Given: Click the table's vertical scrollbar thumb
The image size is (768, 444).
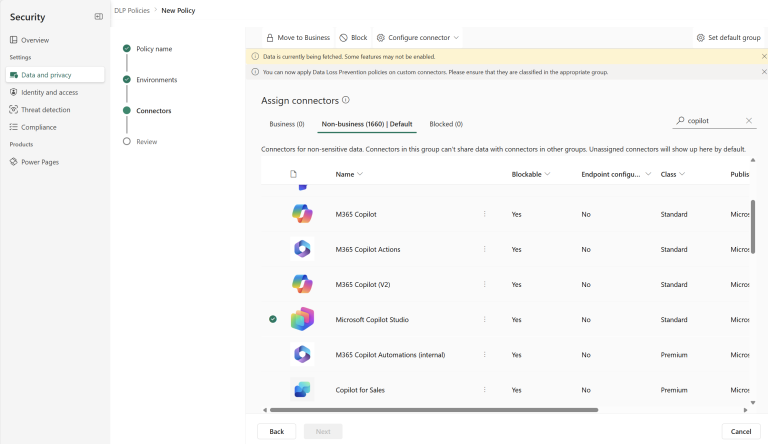Looking at the screenshot, I should pyautogui.click(x=753, y=226).
